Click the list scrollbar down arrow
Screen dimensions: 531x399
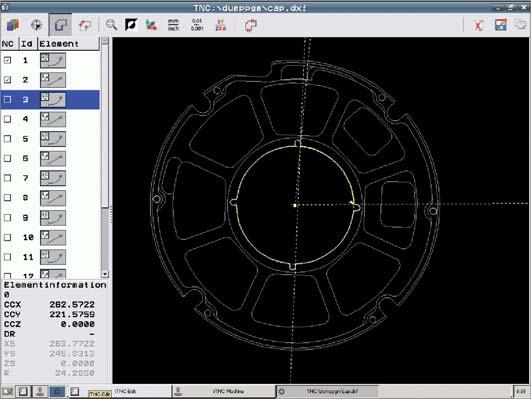click(x=105, y=274)
